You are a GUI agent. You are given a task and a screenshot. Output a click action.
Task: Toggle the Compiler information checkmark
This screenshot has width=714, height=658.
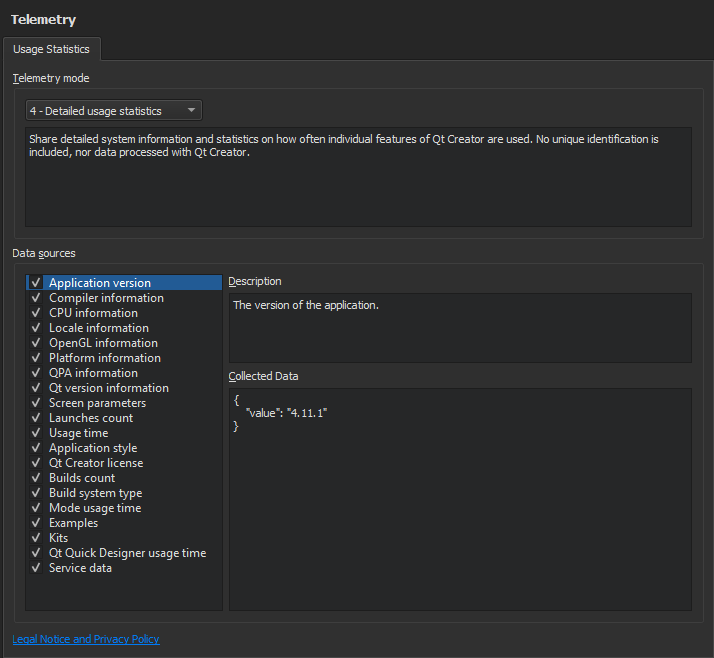[35, 298]
